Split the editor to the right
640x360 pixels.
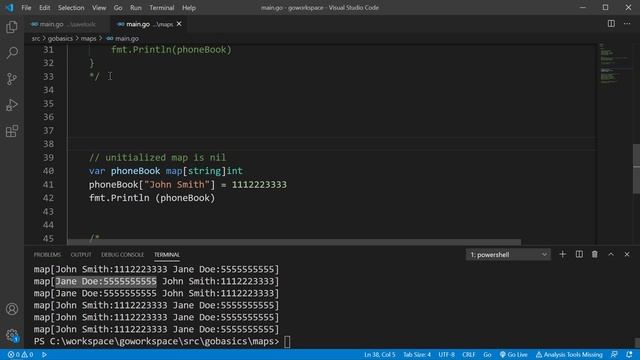[611, 24]
